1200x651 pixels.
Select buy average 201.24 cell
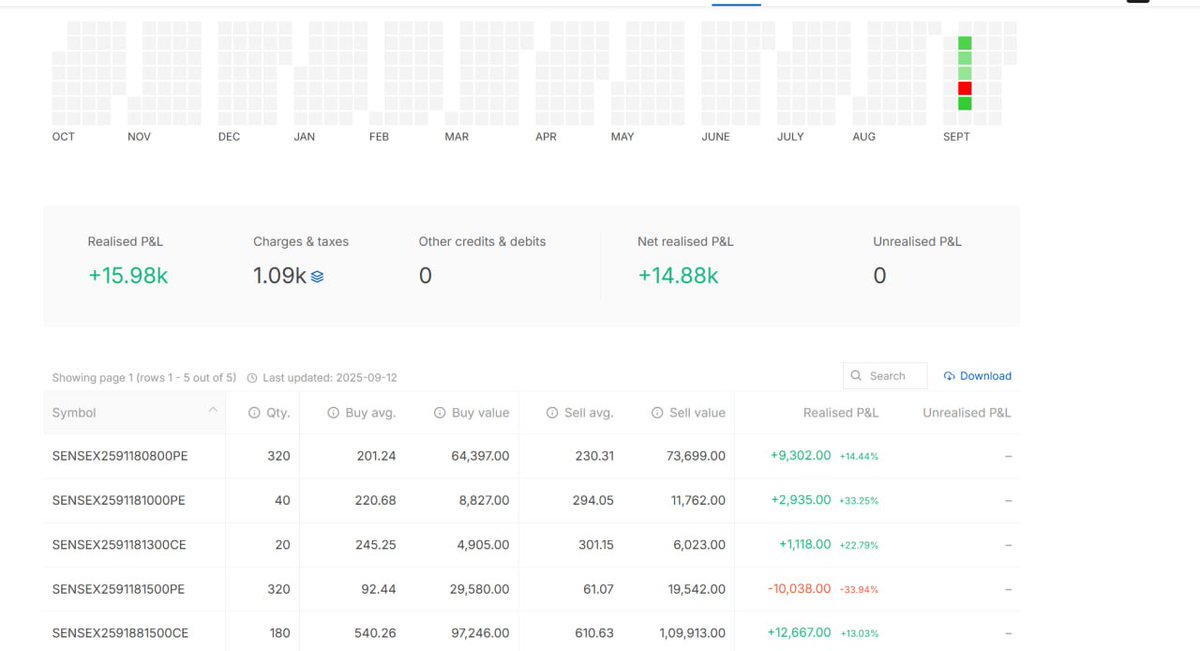point(376,456)
